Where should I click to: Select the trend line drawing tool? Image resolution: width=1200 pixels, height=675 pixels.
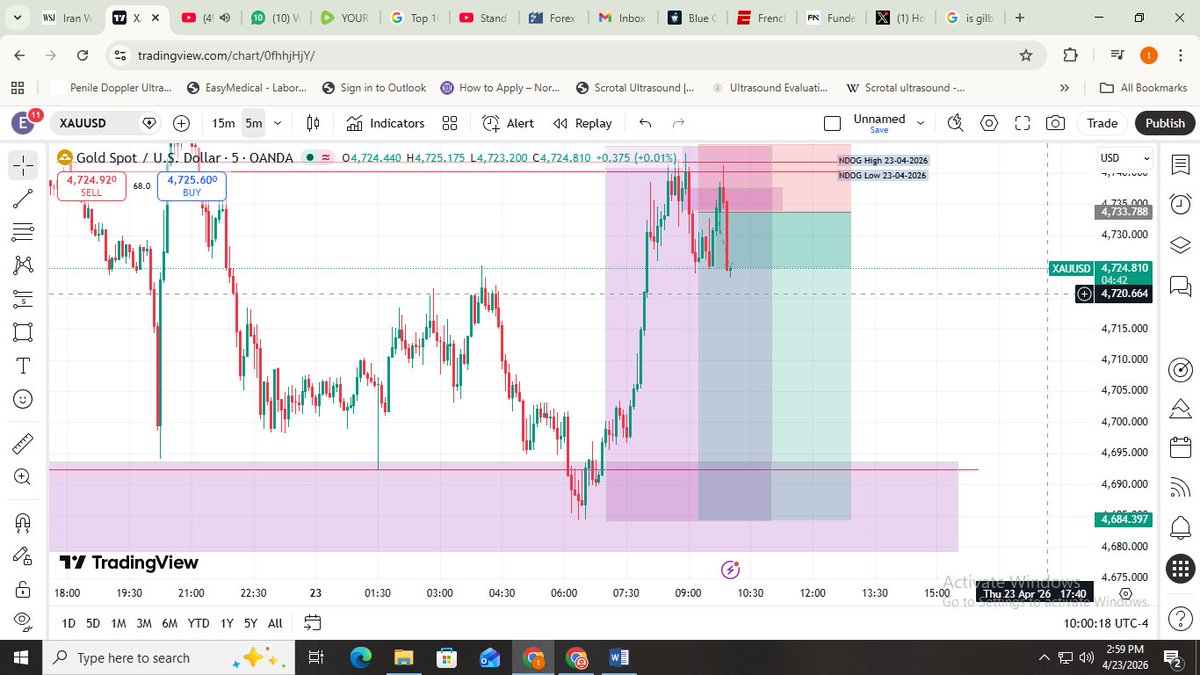click(x=24, y=199)
